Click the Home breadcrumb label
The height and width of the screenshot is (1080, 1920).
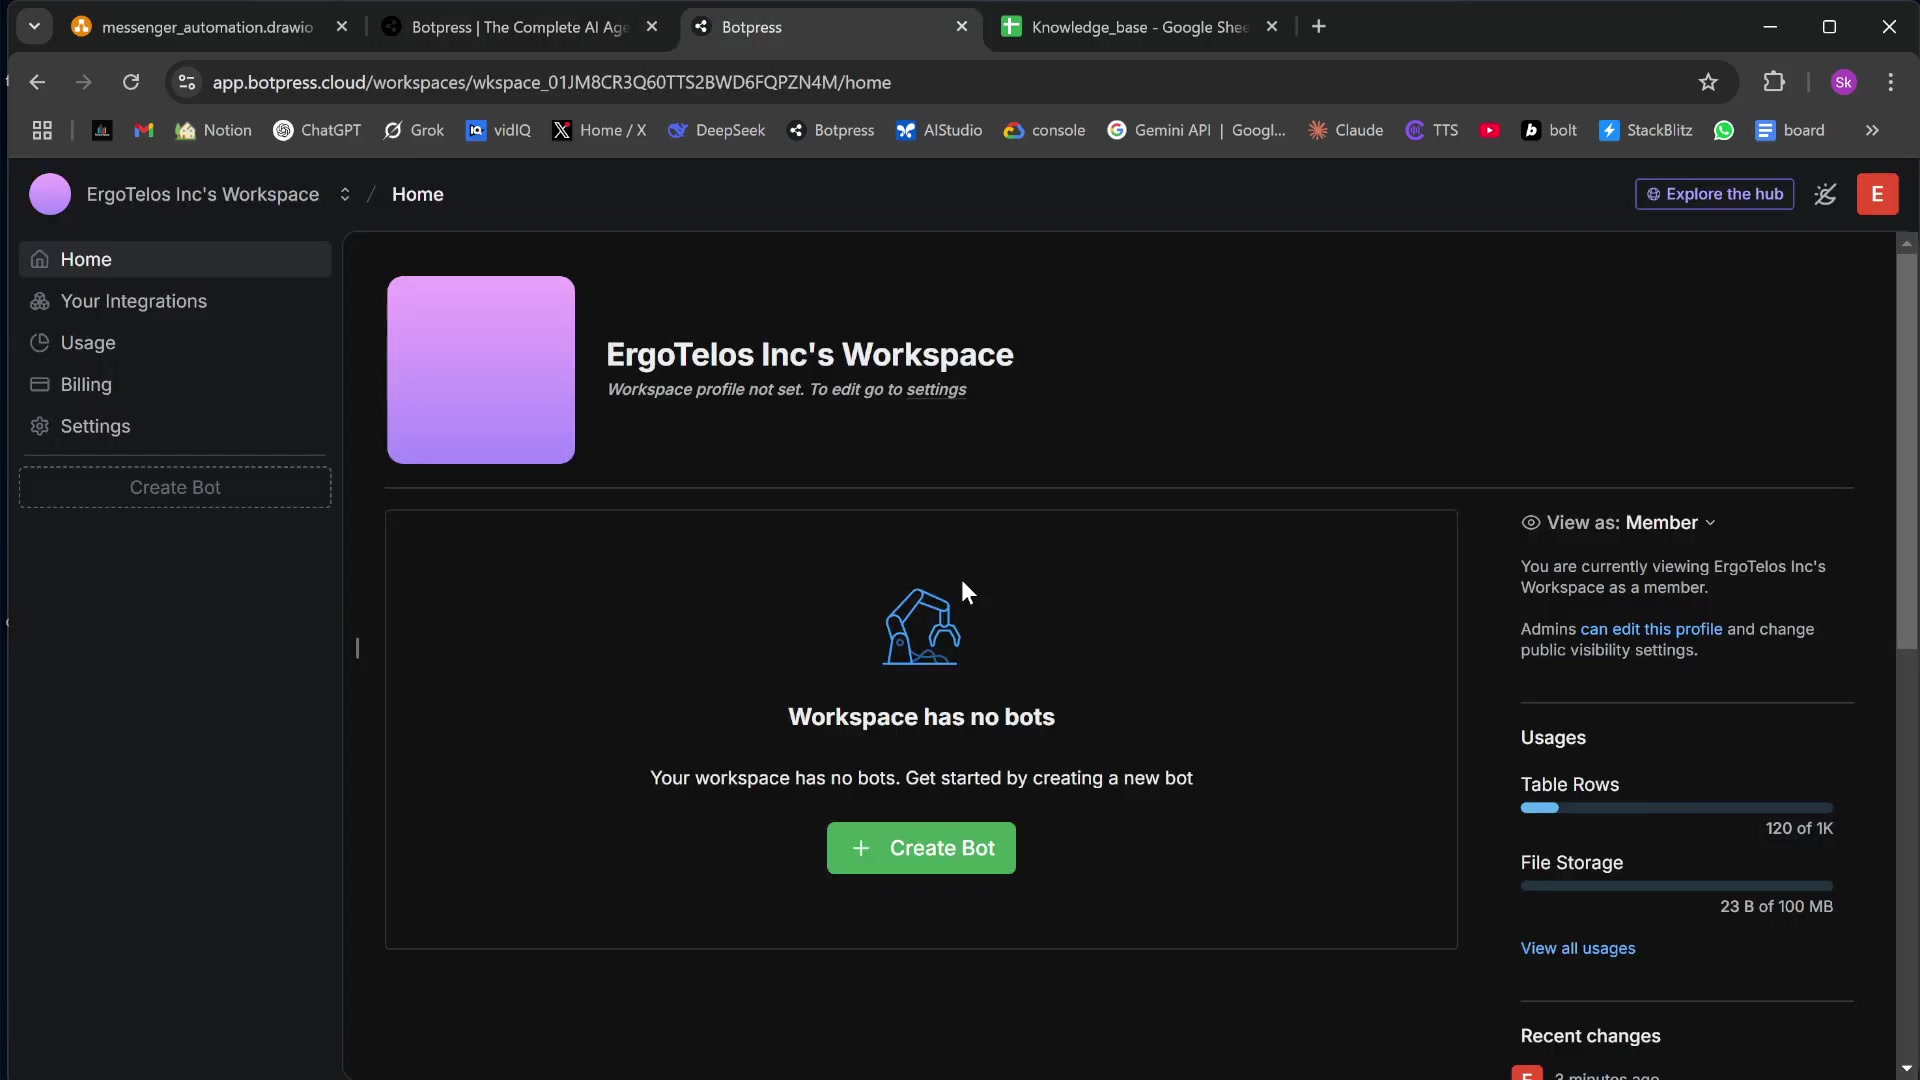[418, 194]
